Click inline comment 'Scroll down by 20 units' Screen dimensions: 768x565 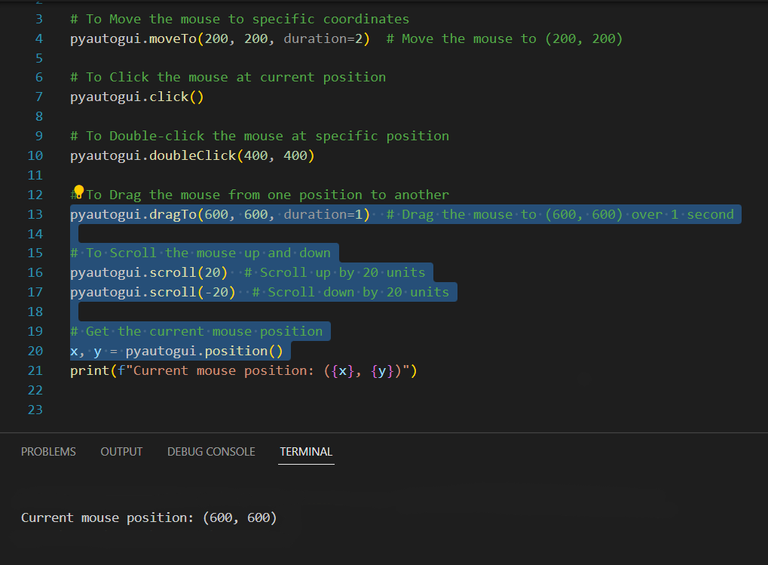(x=350, y=292)
